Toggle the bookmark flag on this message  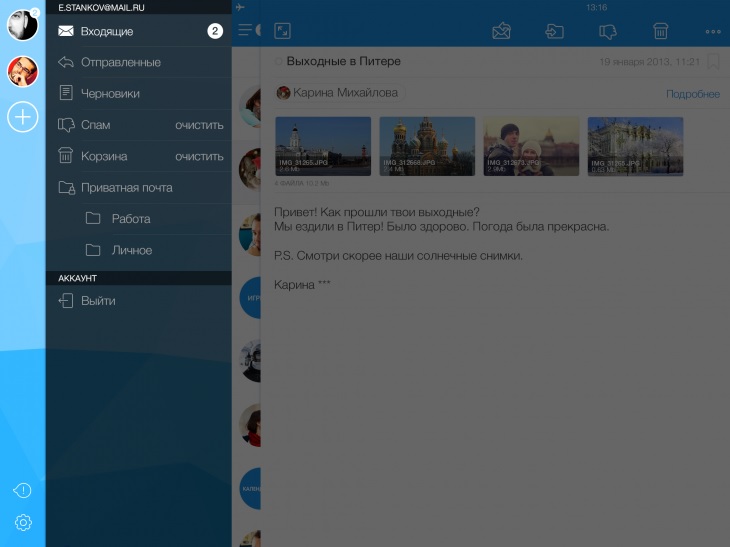tap(713, 62)
